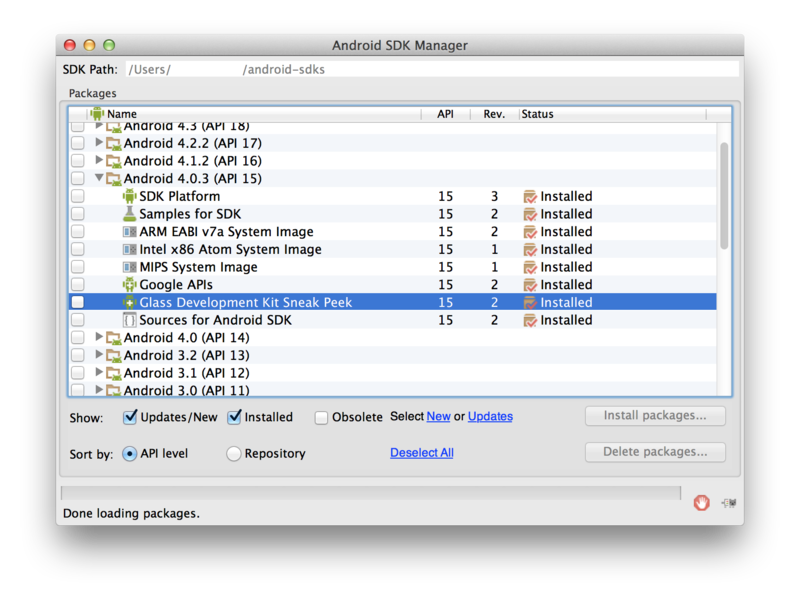This screenshot has width=800, height=603.
Task: Click the Android 4.1.2 (API 16) folder icon
Action: [114, 161]
